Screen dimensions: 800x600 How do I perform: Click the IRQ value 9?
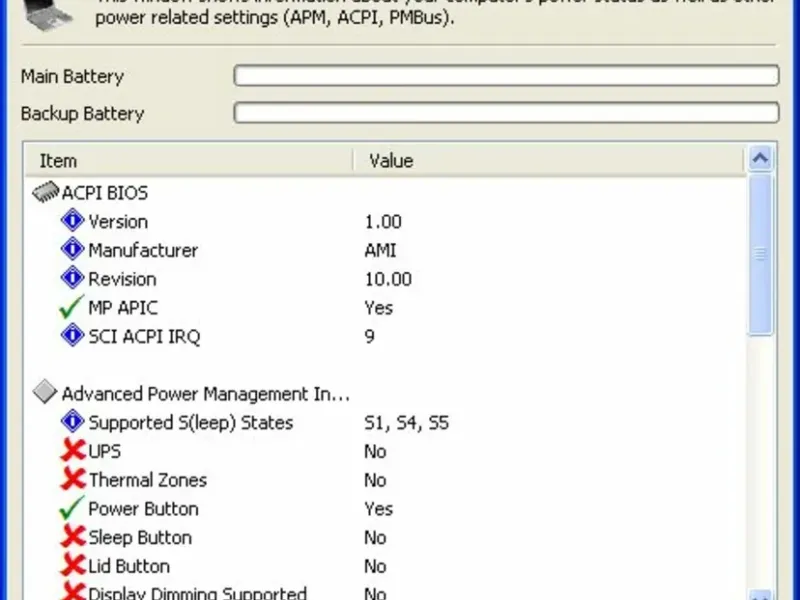point(370,336)
